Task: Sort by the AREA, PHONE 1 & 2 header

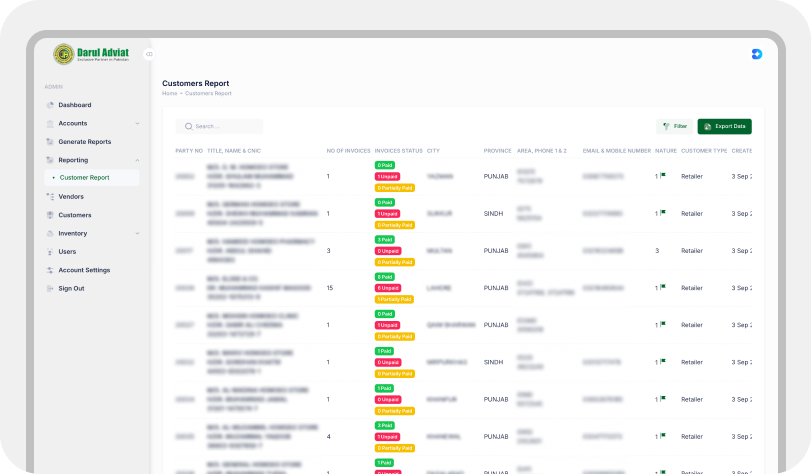Action: click(542, 151)
